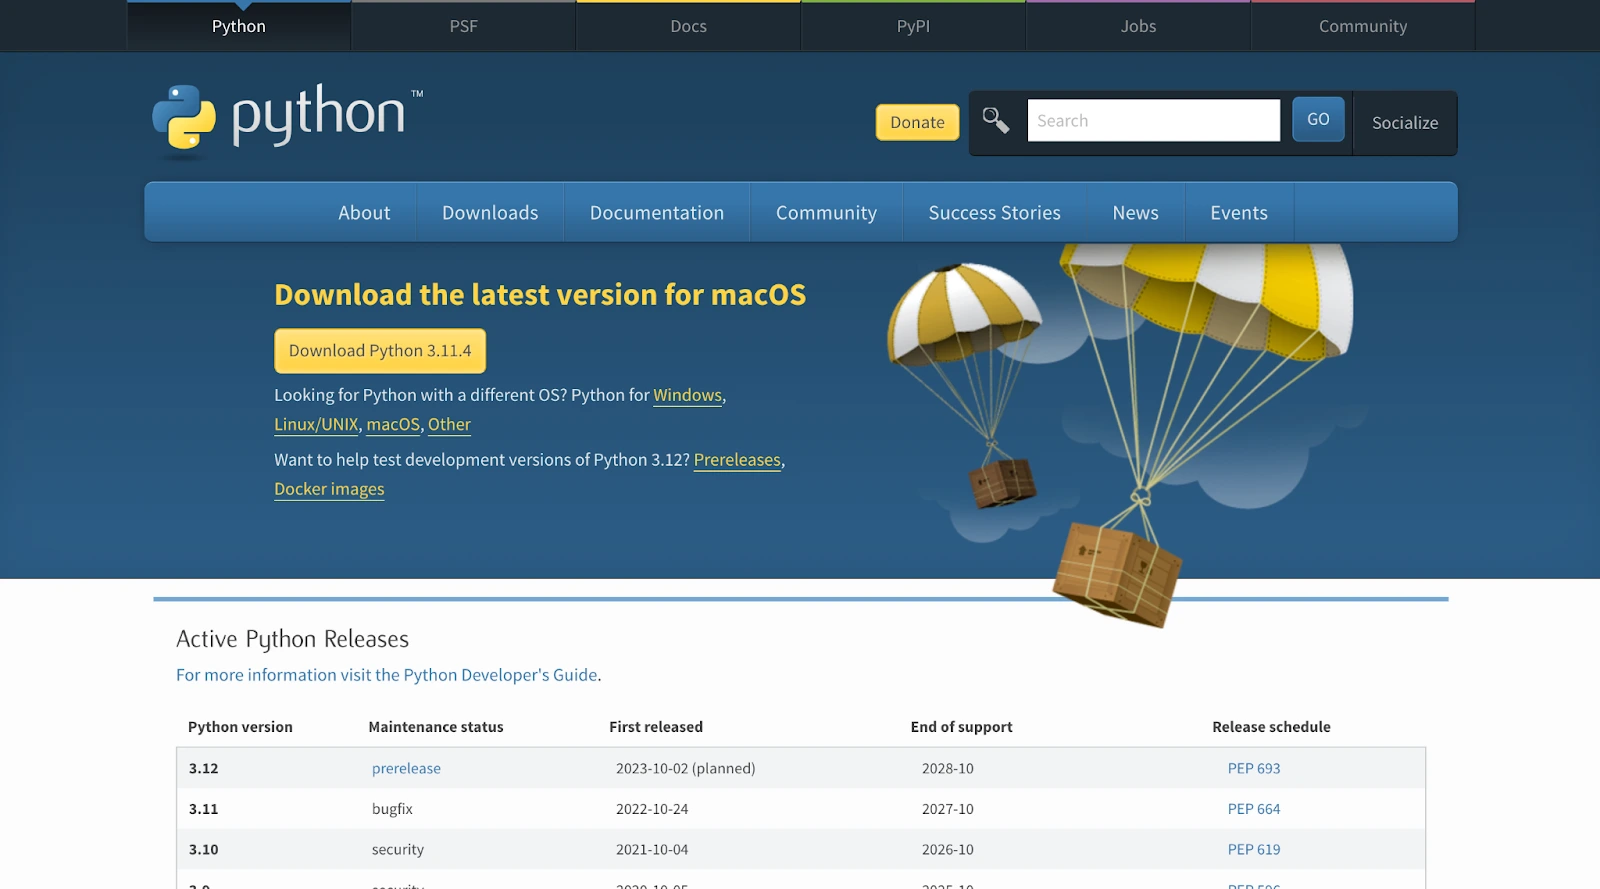Open the Downloads navigation menu
The image size is (1600, 889).
490,213
